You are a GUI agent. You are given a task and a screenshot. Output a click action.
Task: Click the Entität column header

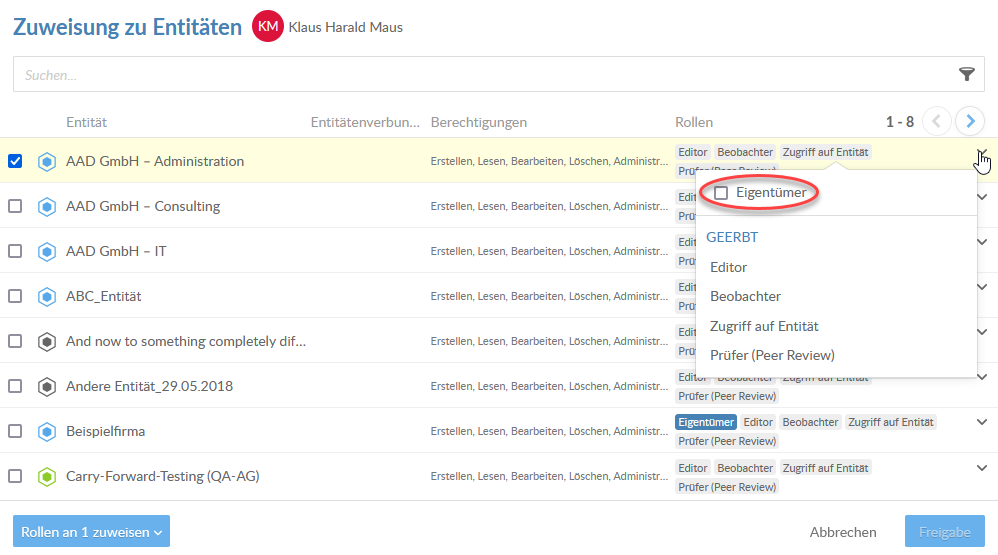(87, 122)
